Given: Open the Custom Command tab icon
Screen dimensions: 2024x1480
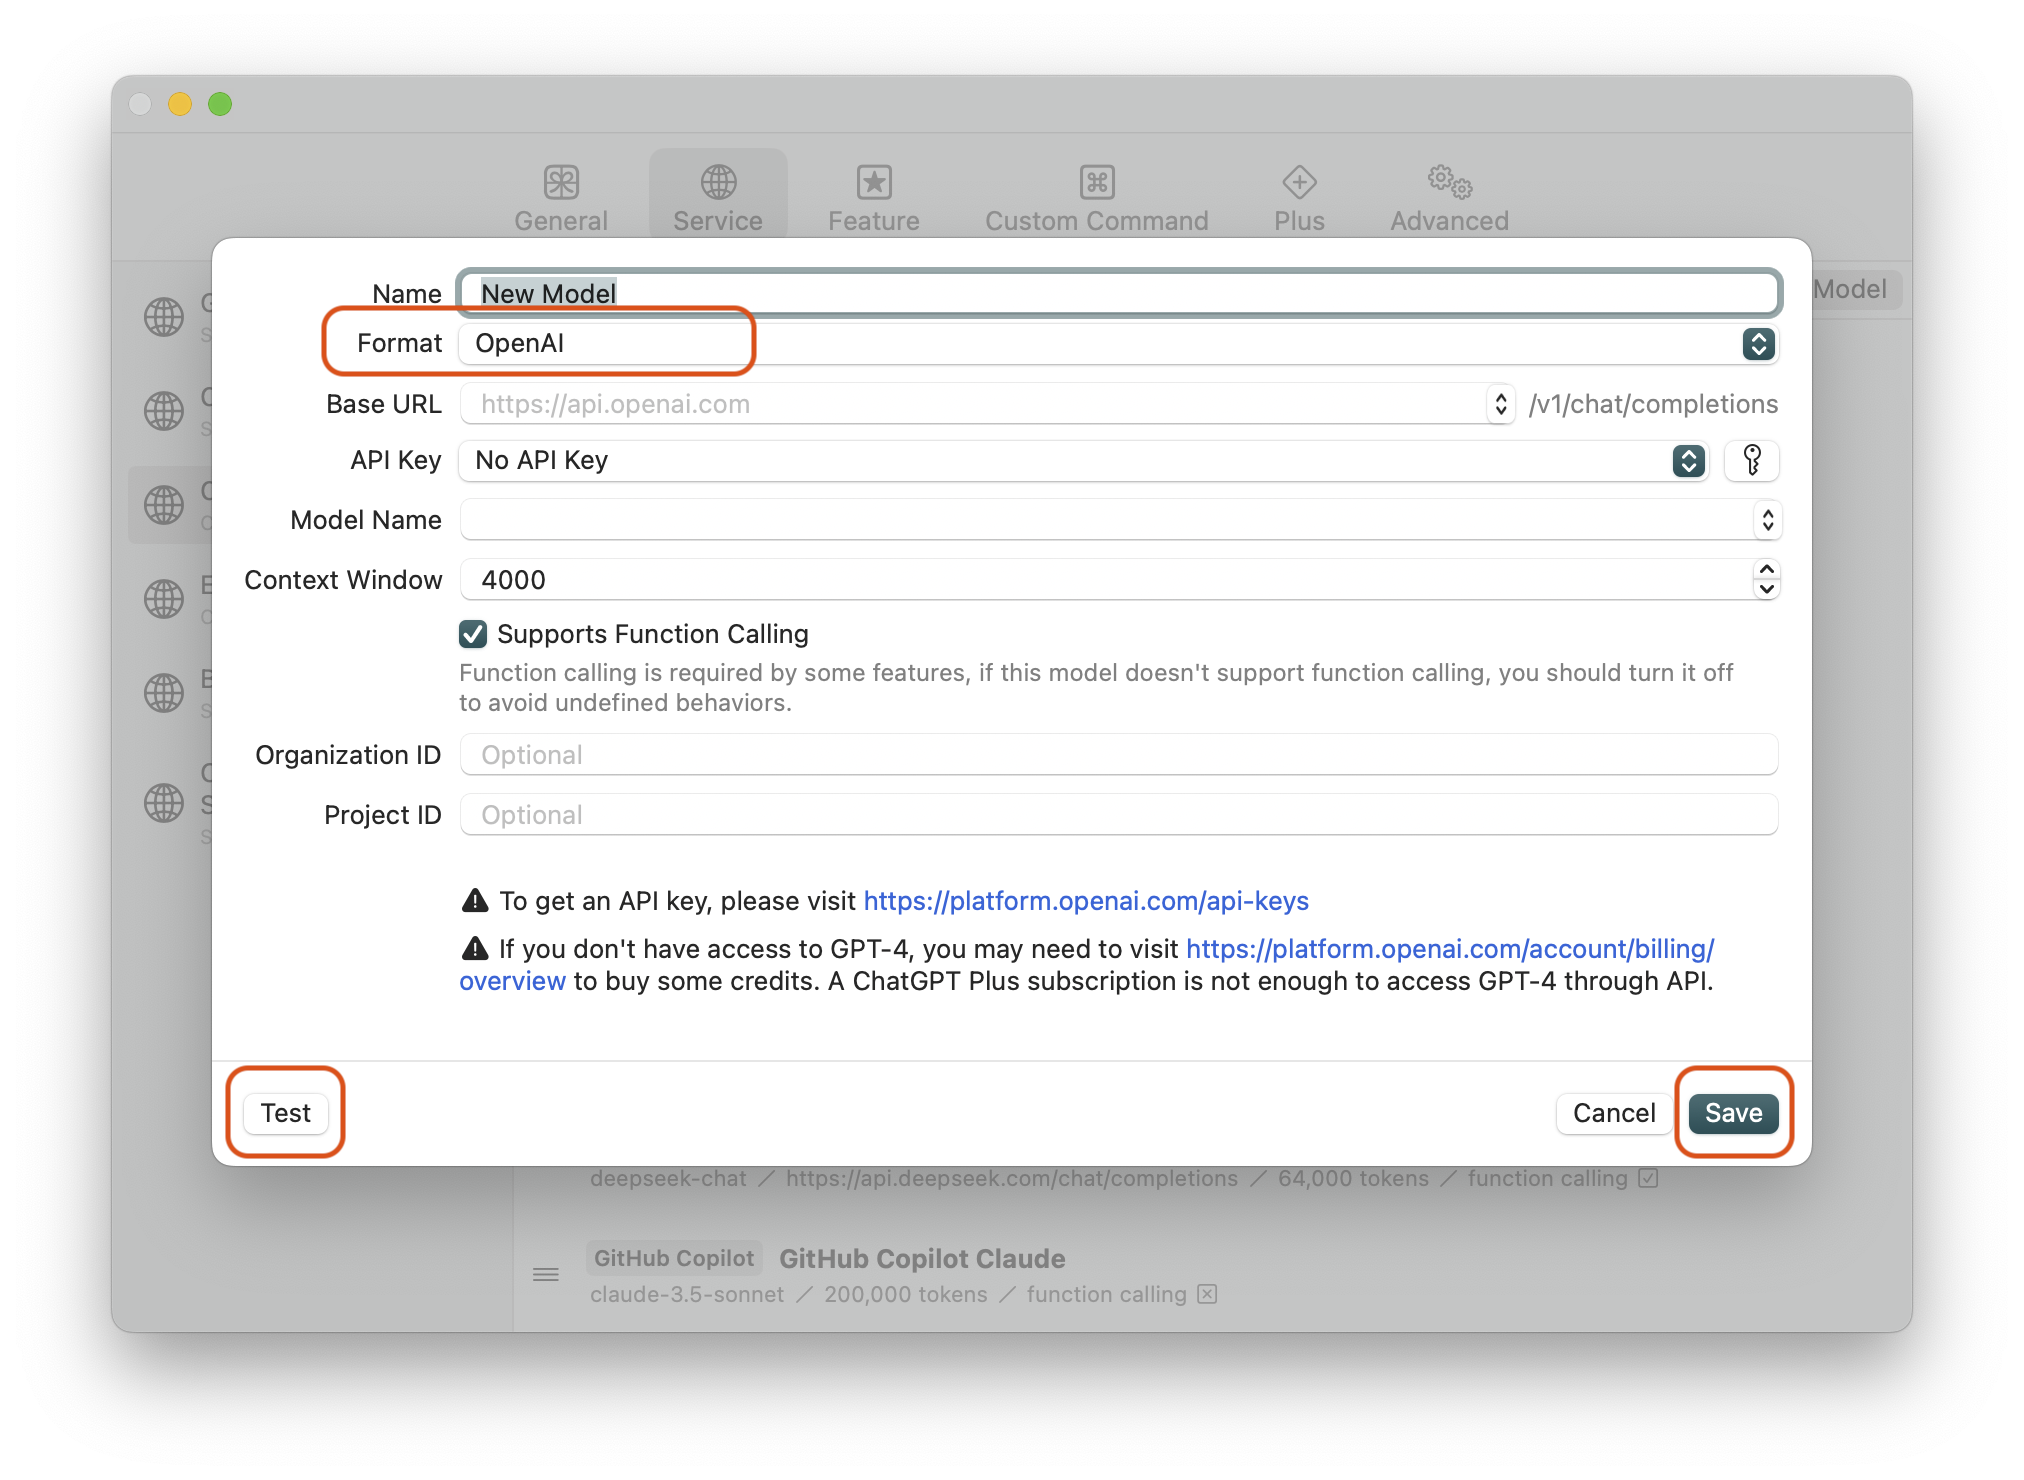Looking at the screenshot, I should [1097, 183].
